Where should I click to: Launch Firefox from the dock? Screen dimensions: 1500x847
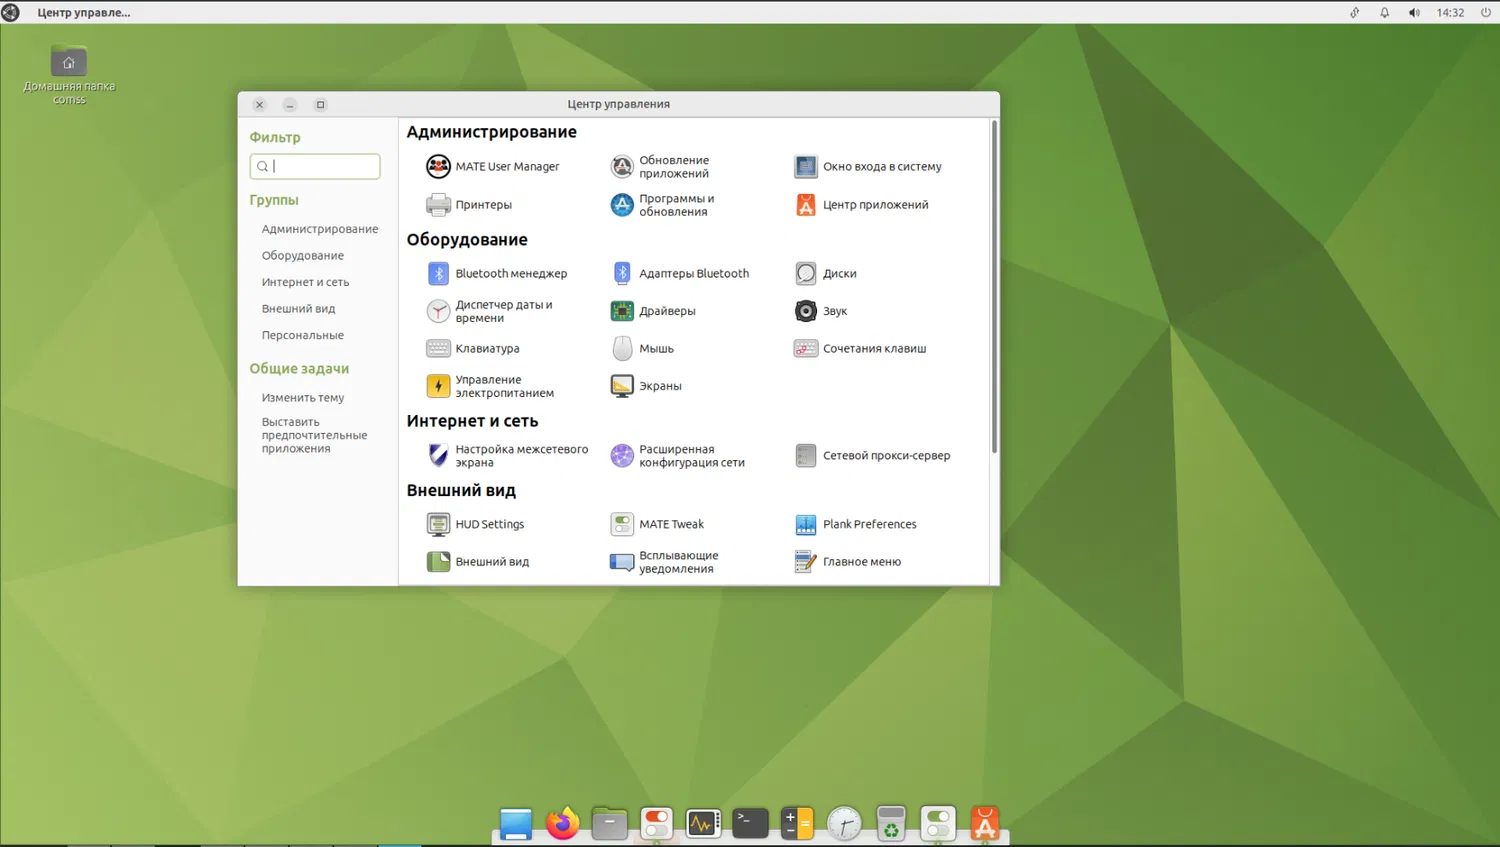click(563, 823)
